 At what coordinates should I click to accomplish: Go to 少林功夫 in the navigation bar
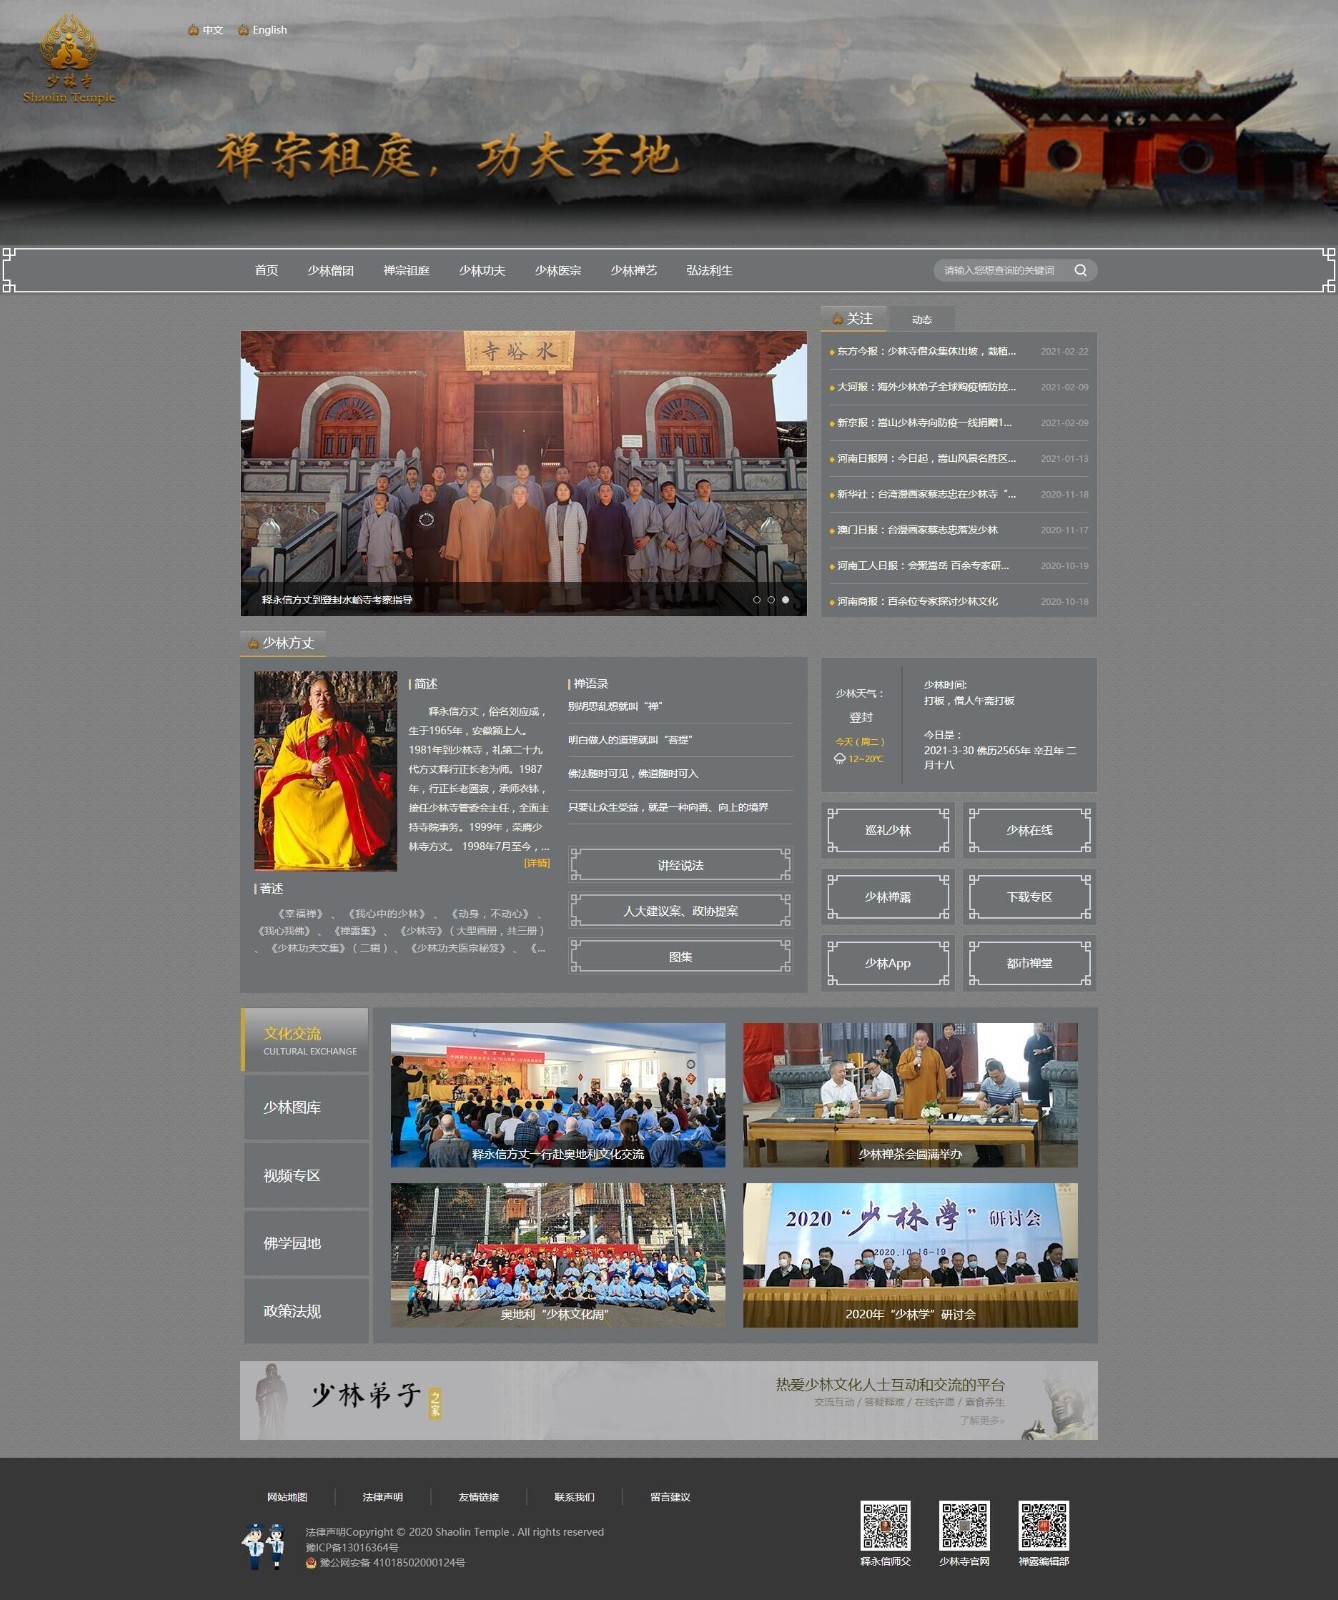pyautogui.click(x=482, y=270)
